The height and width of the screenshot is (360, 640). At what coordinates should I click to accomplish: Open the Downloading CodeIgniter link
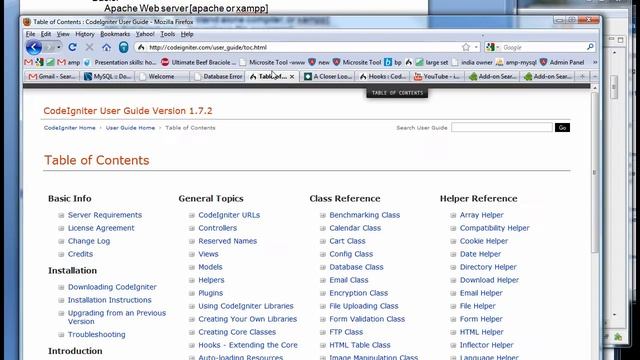click(x=112, y=287)
